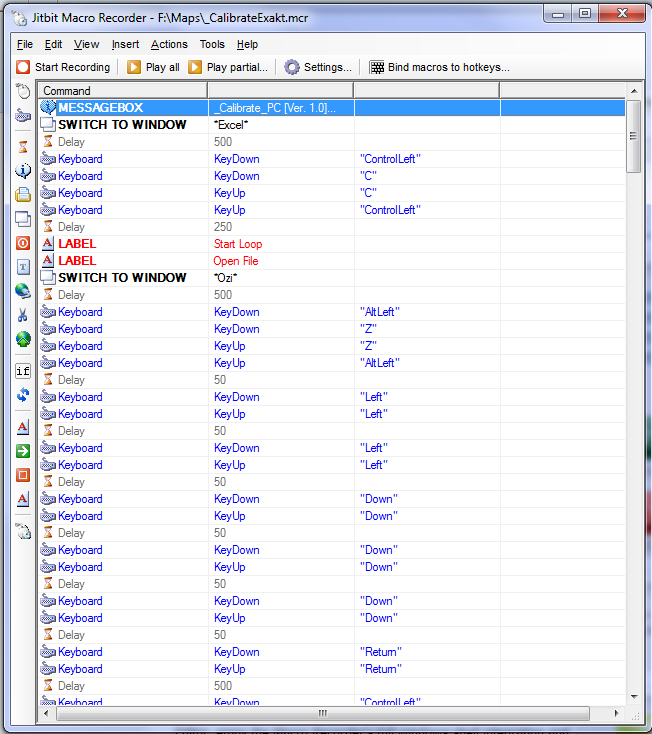Click the window icon on the *Excel* row

(x=48, y=125)
